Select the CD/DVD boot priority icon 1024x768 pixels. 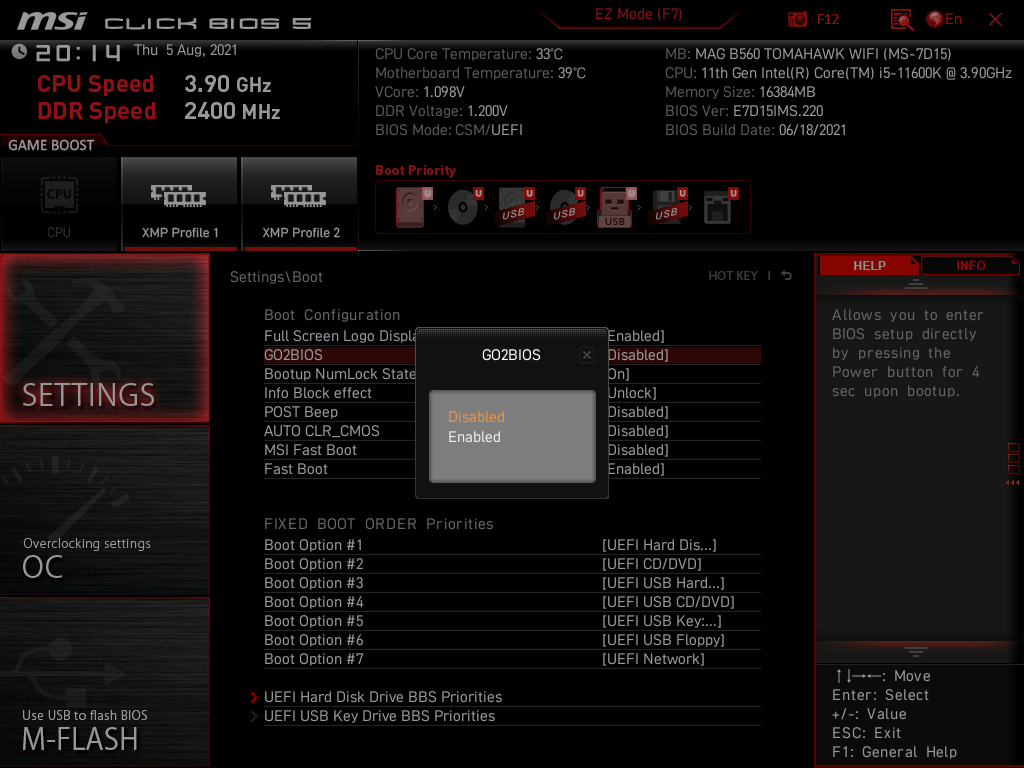pos(463,207)
